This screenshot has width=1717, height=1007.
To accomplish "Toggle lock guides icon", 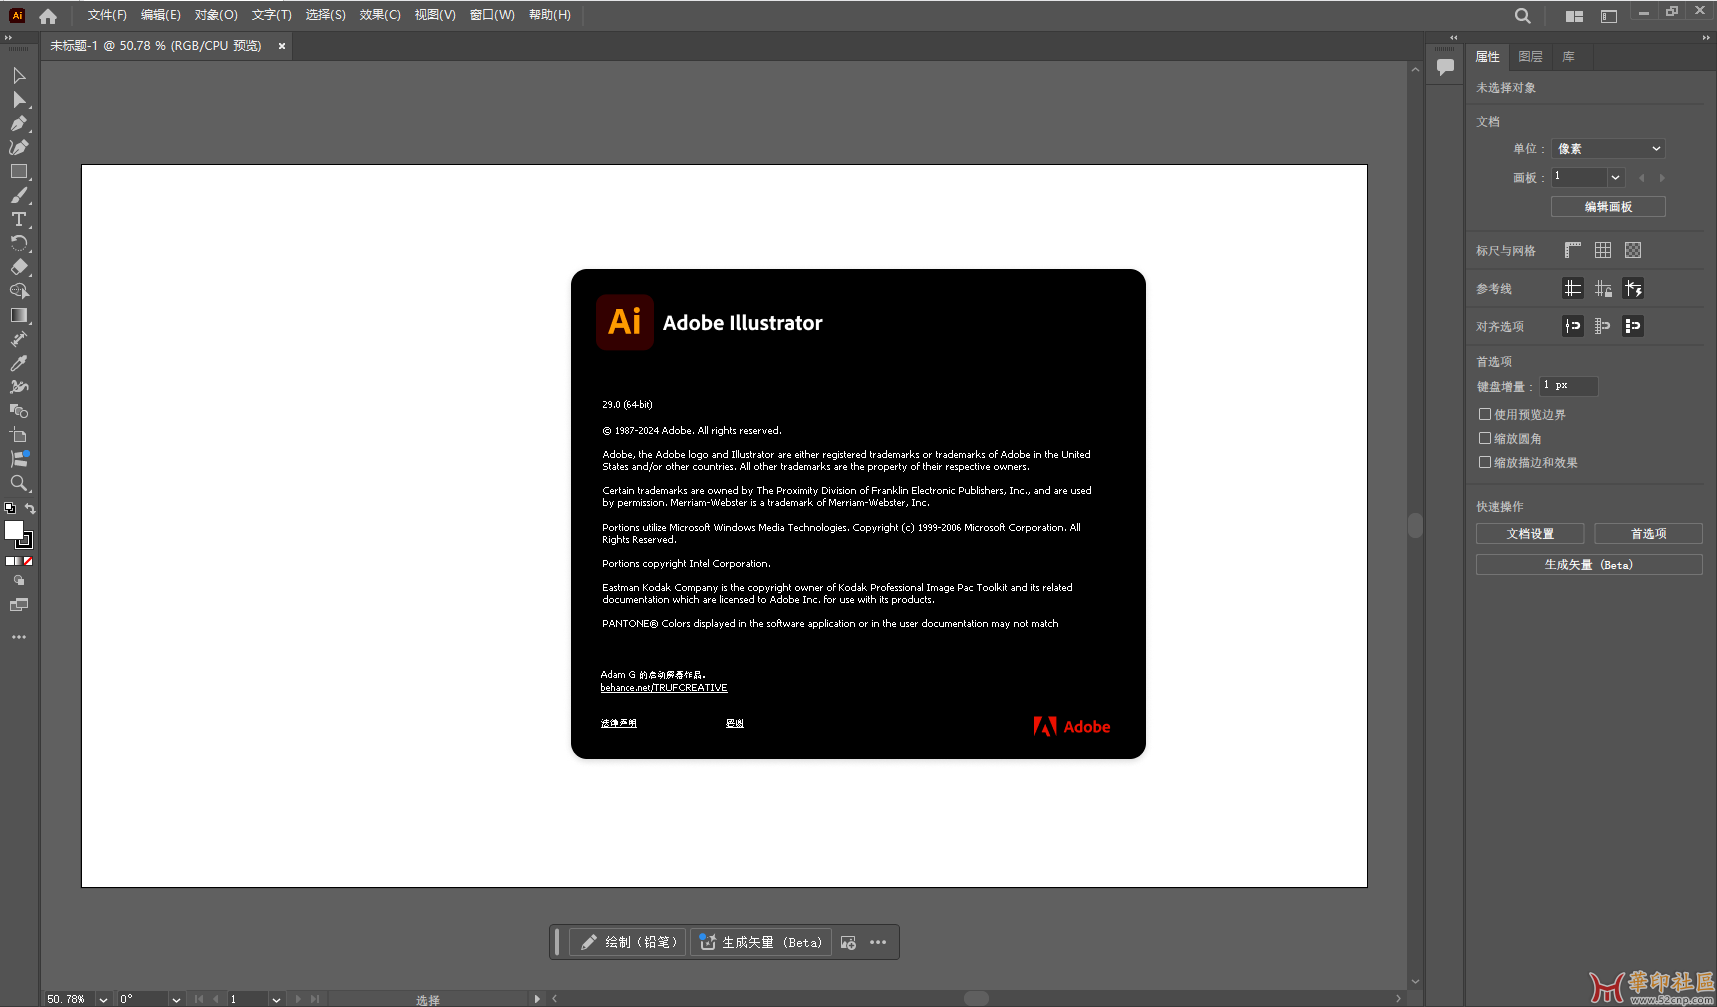I will tap(1603, 289).
